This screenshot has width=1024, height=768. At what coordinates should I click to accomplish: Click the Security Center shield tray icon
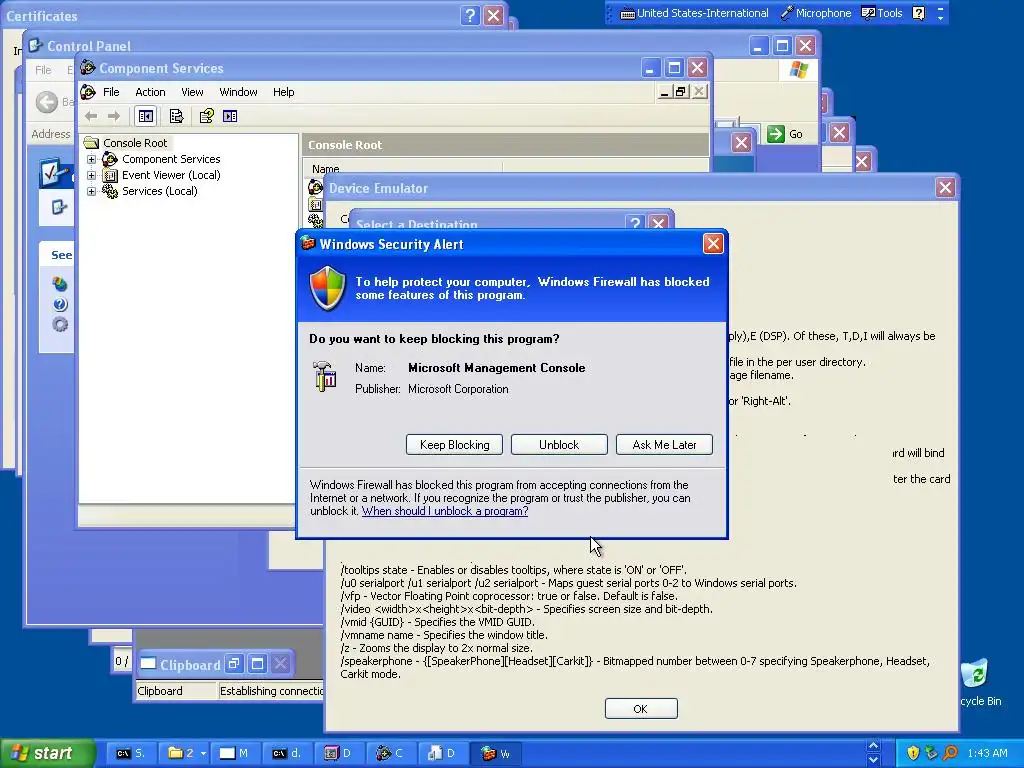913,753
